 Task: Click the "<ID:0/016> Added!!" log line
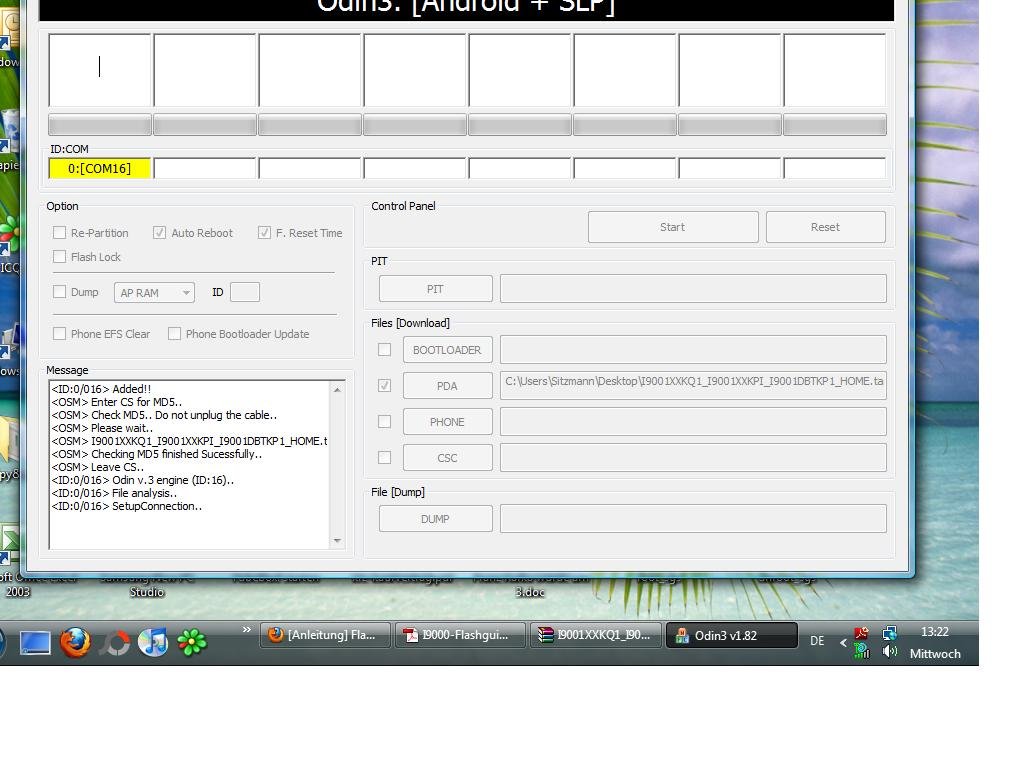(101, 389)
